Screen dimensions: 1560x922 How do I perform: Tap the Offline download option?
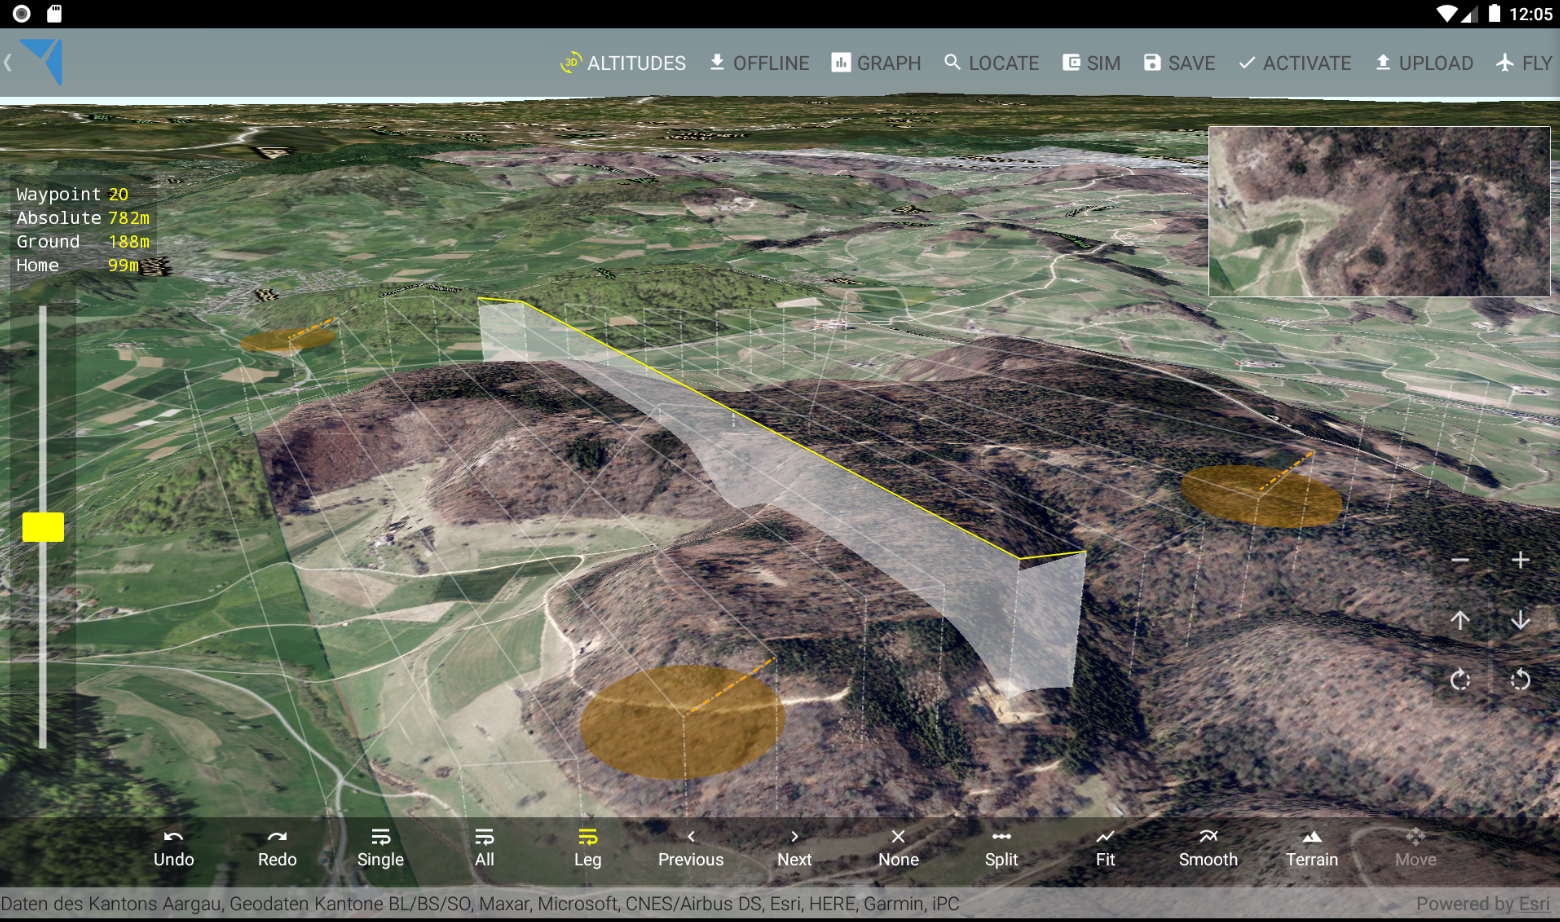(759, 63)
